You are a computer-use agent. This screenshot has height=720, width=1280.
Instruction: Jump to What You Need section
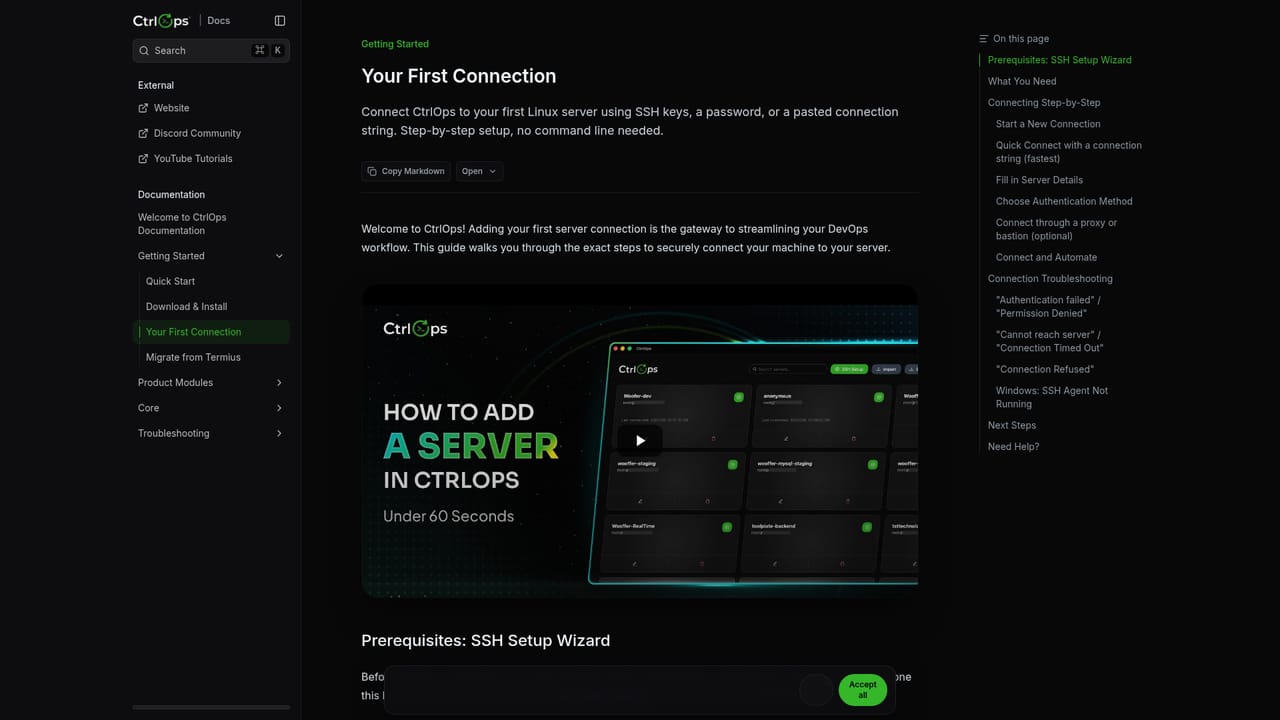point(1022,82)
